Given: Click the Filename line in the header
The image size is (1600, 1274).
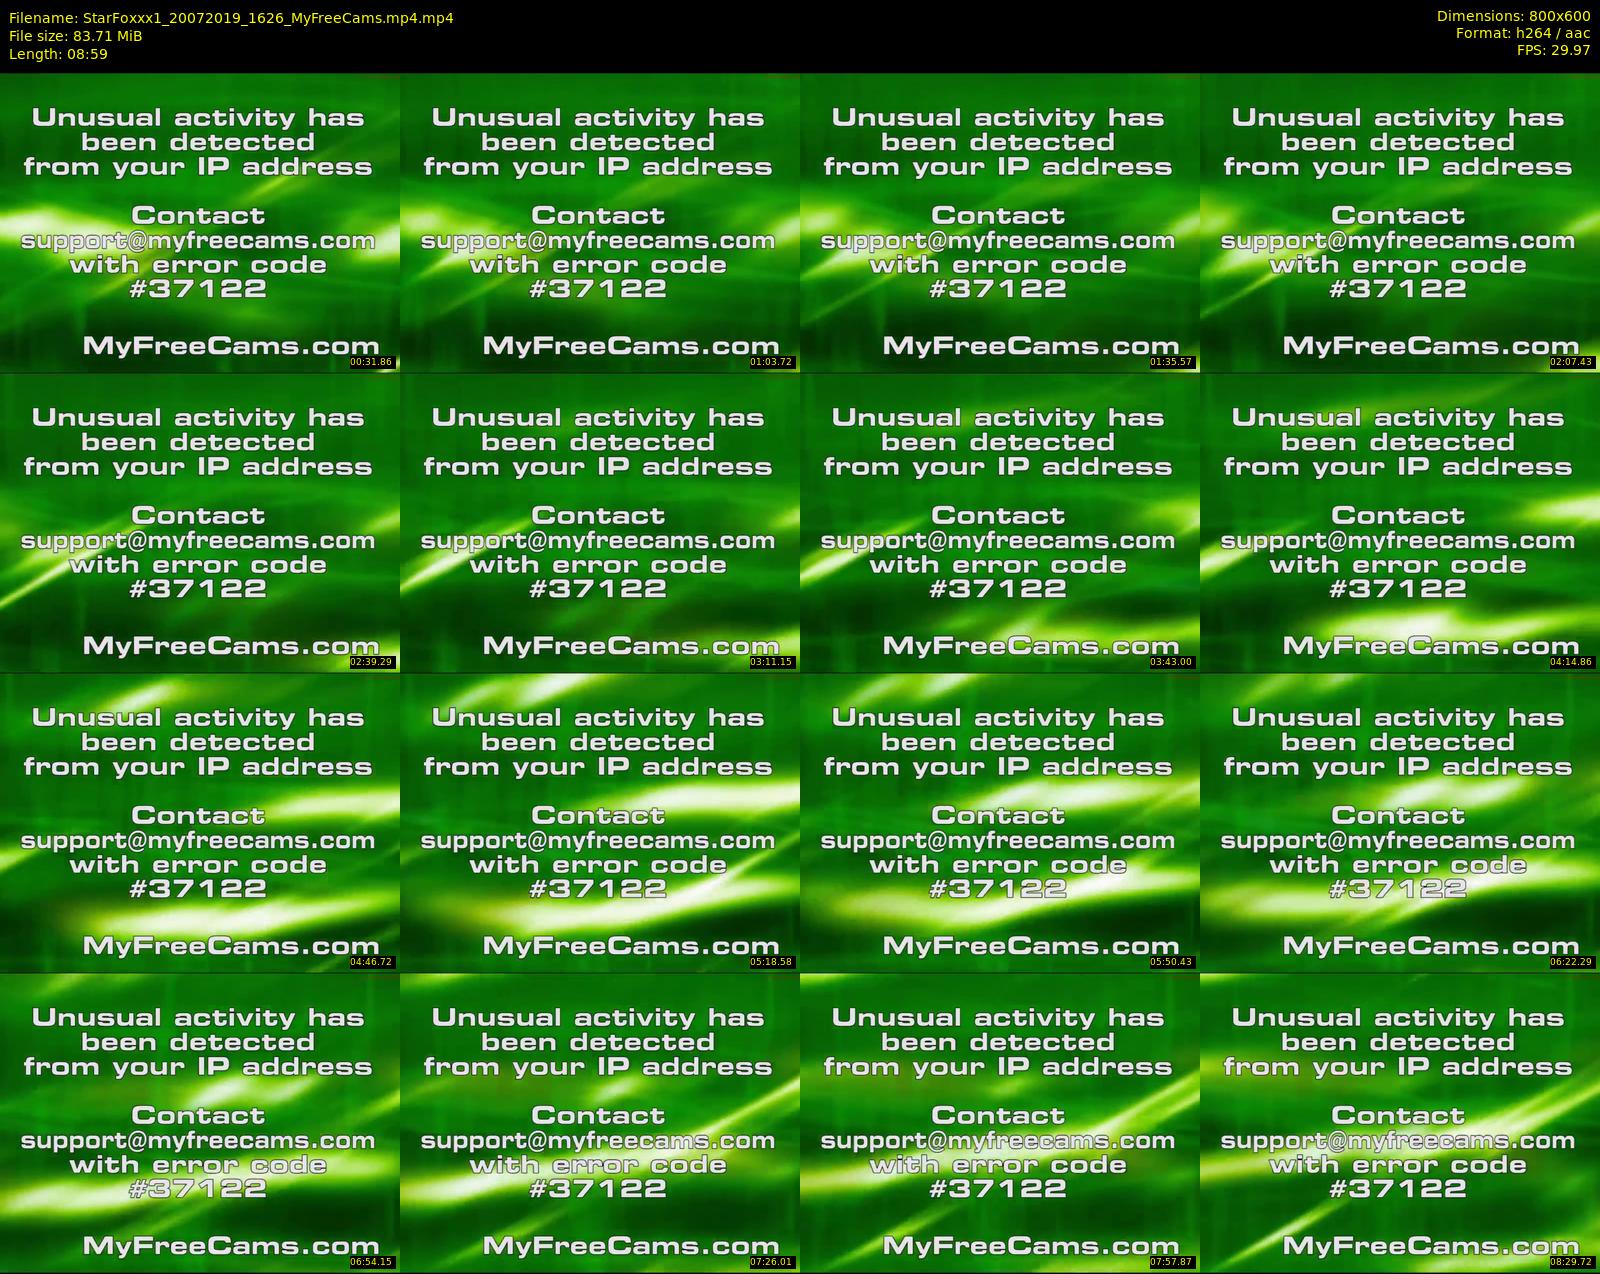Looking at the screenshot, I should [231, 18].
